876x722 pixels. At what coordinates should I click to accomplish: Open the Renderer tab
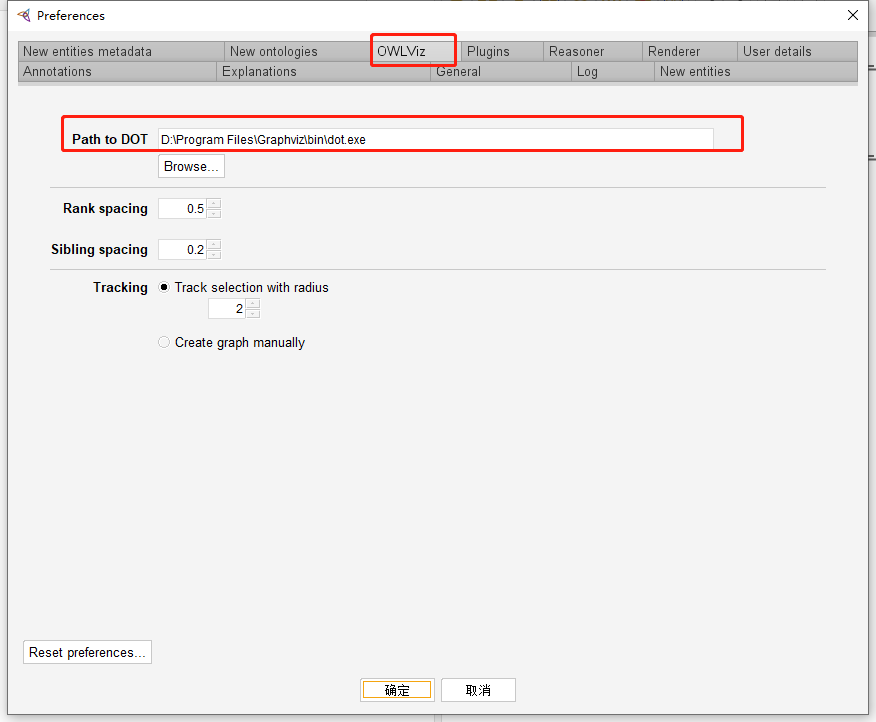(689, 51)
